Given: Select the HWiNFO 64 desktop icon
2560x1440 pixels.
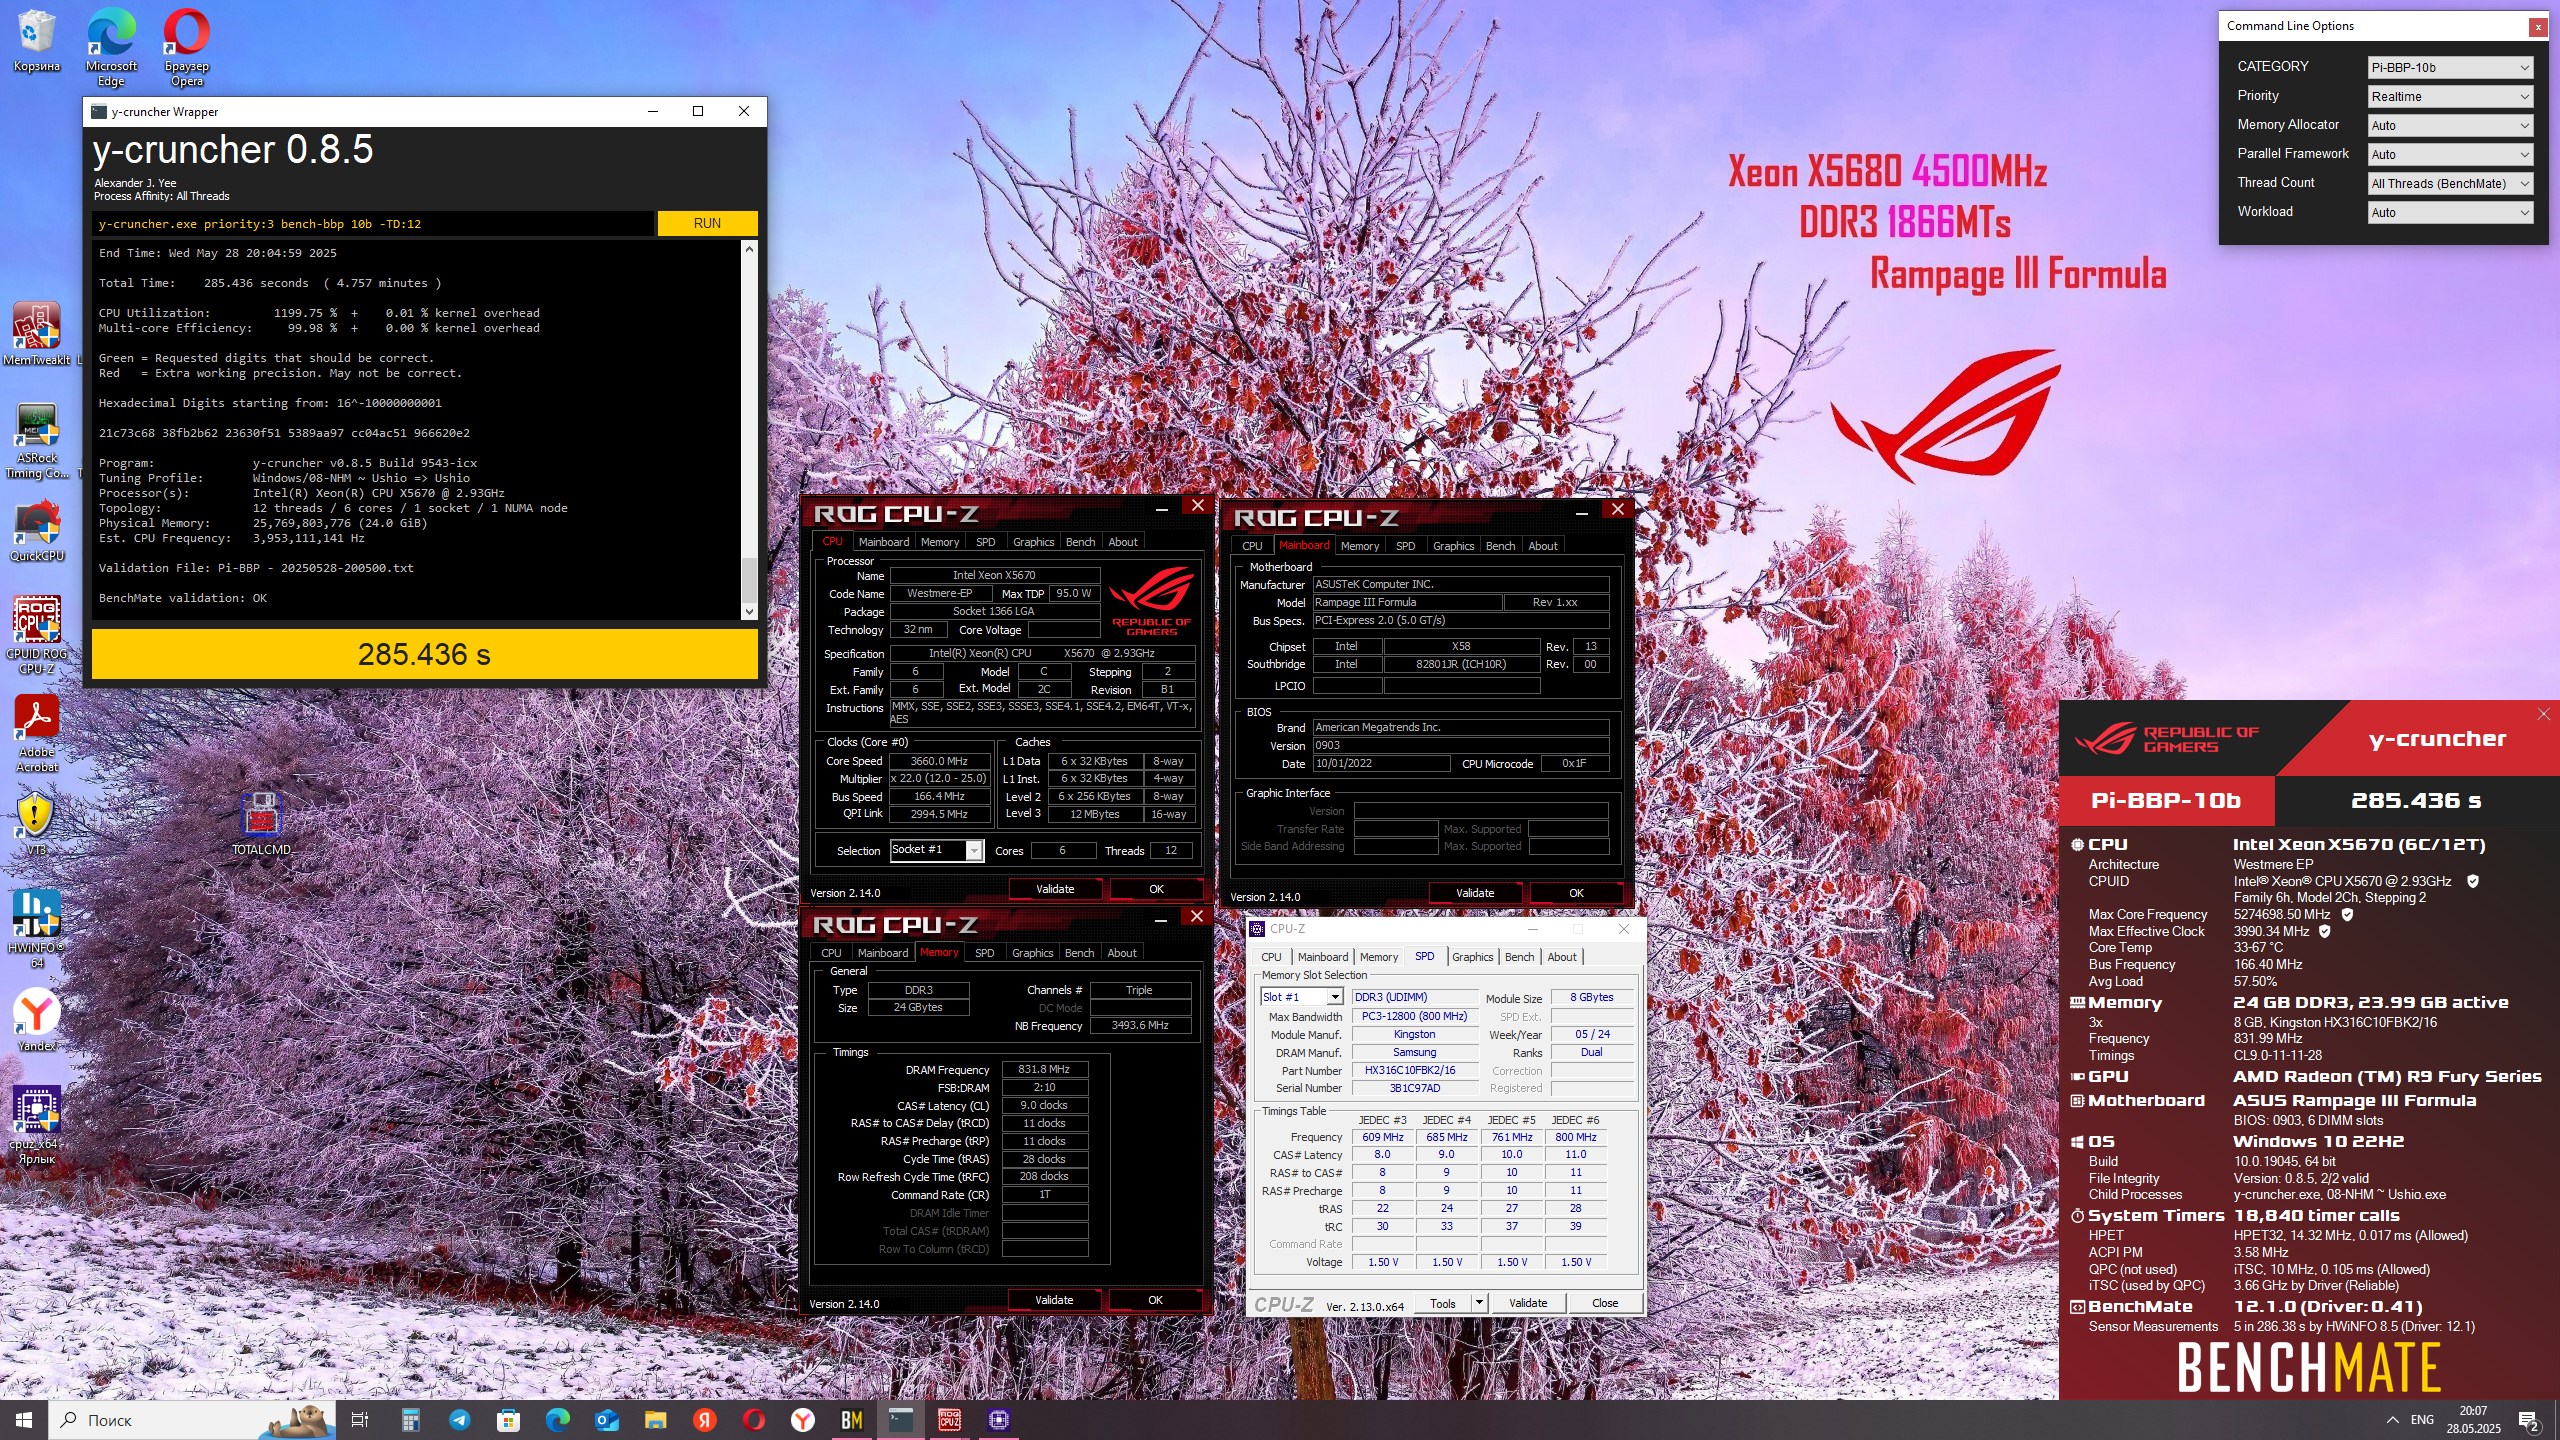Looking at the screenshot, I should click(37, 928).
